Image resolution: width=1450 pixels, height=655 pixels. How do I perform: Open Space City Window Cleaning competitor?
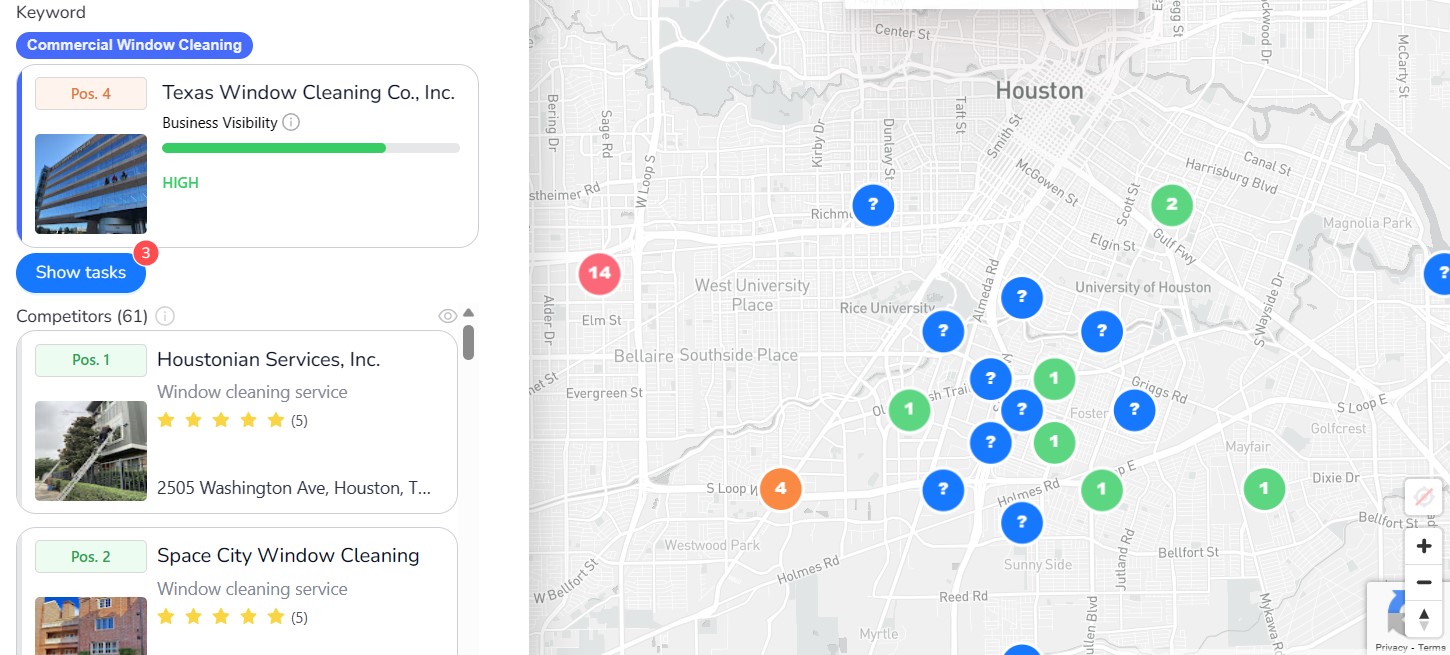[x=288, y=556]
